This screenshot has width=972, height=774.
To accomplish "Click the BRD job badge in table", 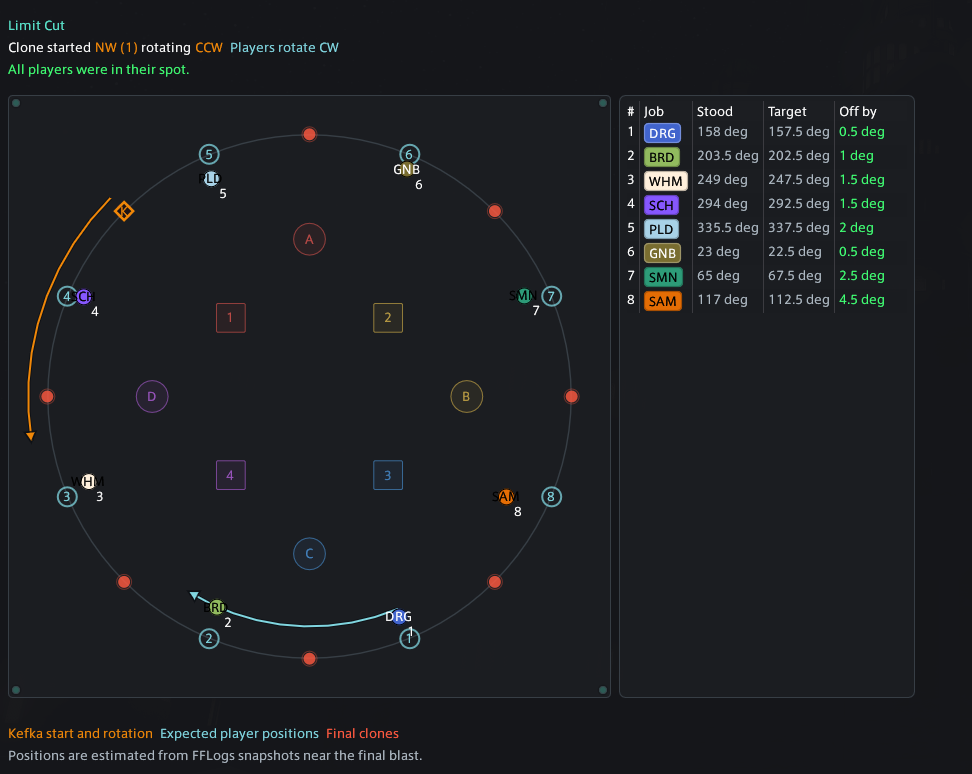I will point(661,157).
